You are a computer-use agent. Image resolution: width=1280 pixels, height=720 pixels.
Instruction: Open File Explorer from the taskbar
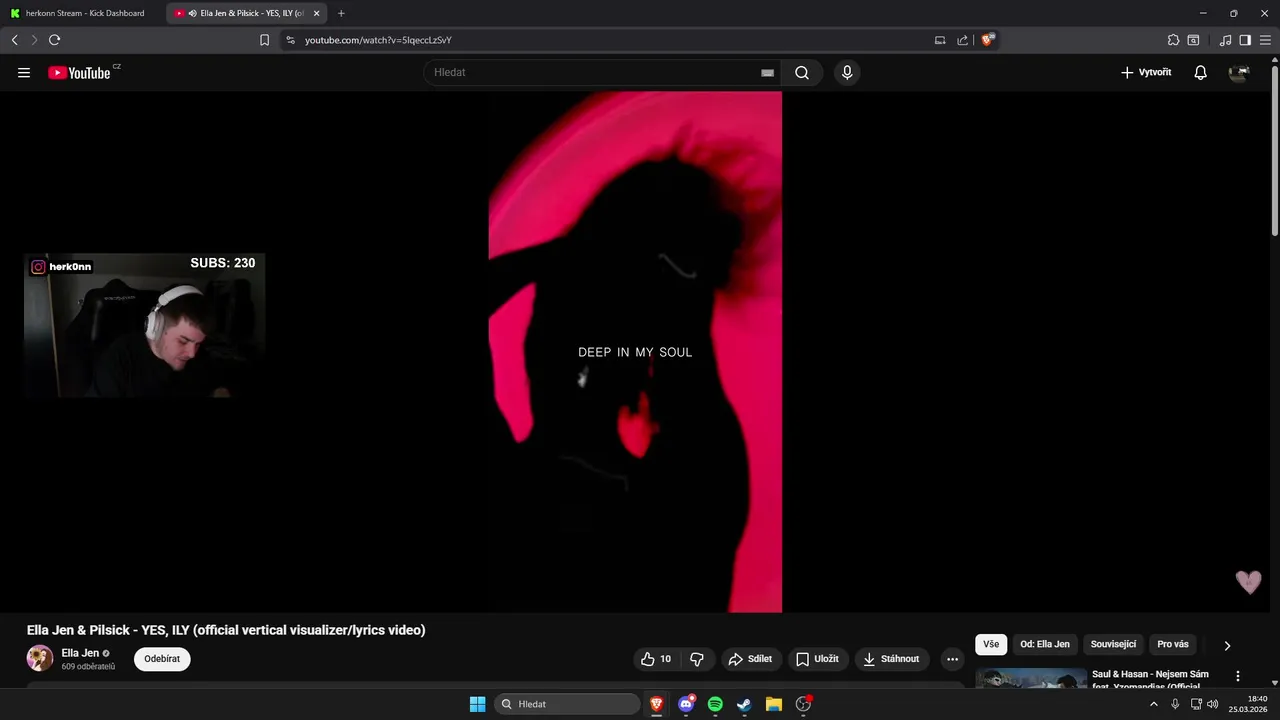tap(773, 704)
